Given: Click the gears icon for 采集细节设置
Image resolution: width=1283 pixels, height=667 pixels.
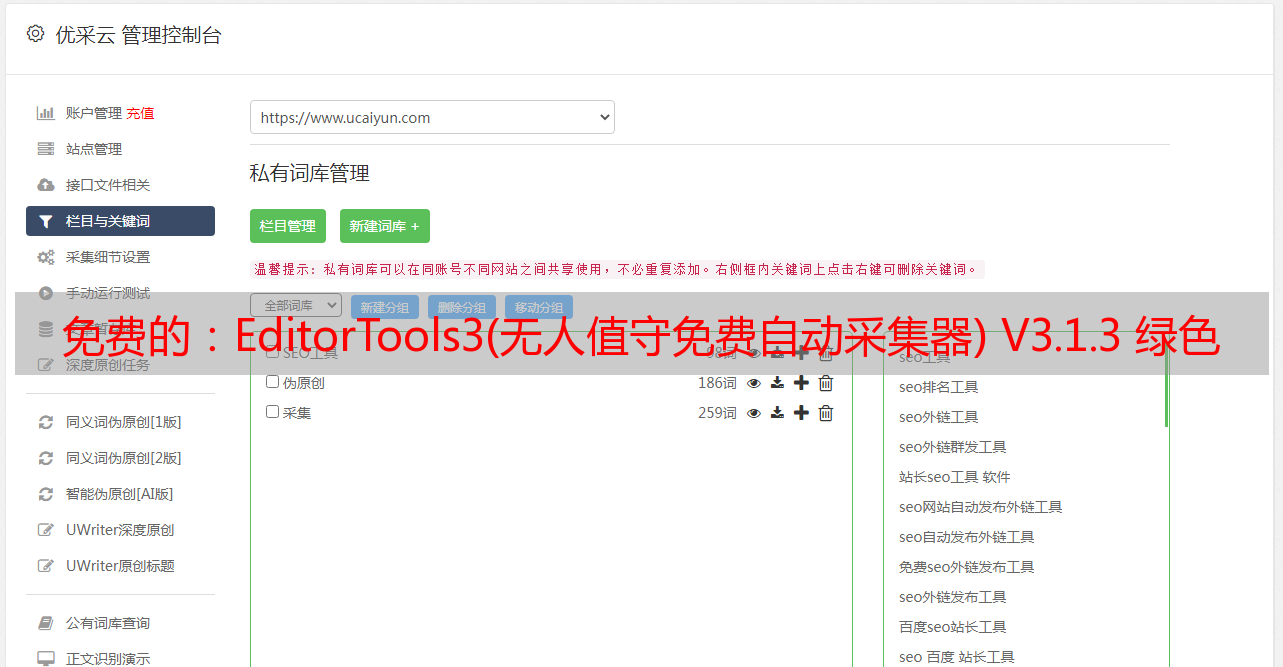Looking at the screenshot, I should tap(46, 257).
